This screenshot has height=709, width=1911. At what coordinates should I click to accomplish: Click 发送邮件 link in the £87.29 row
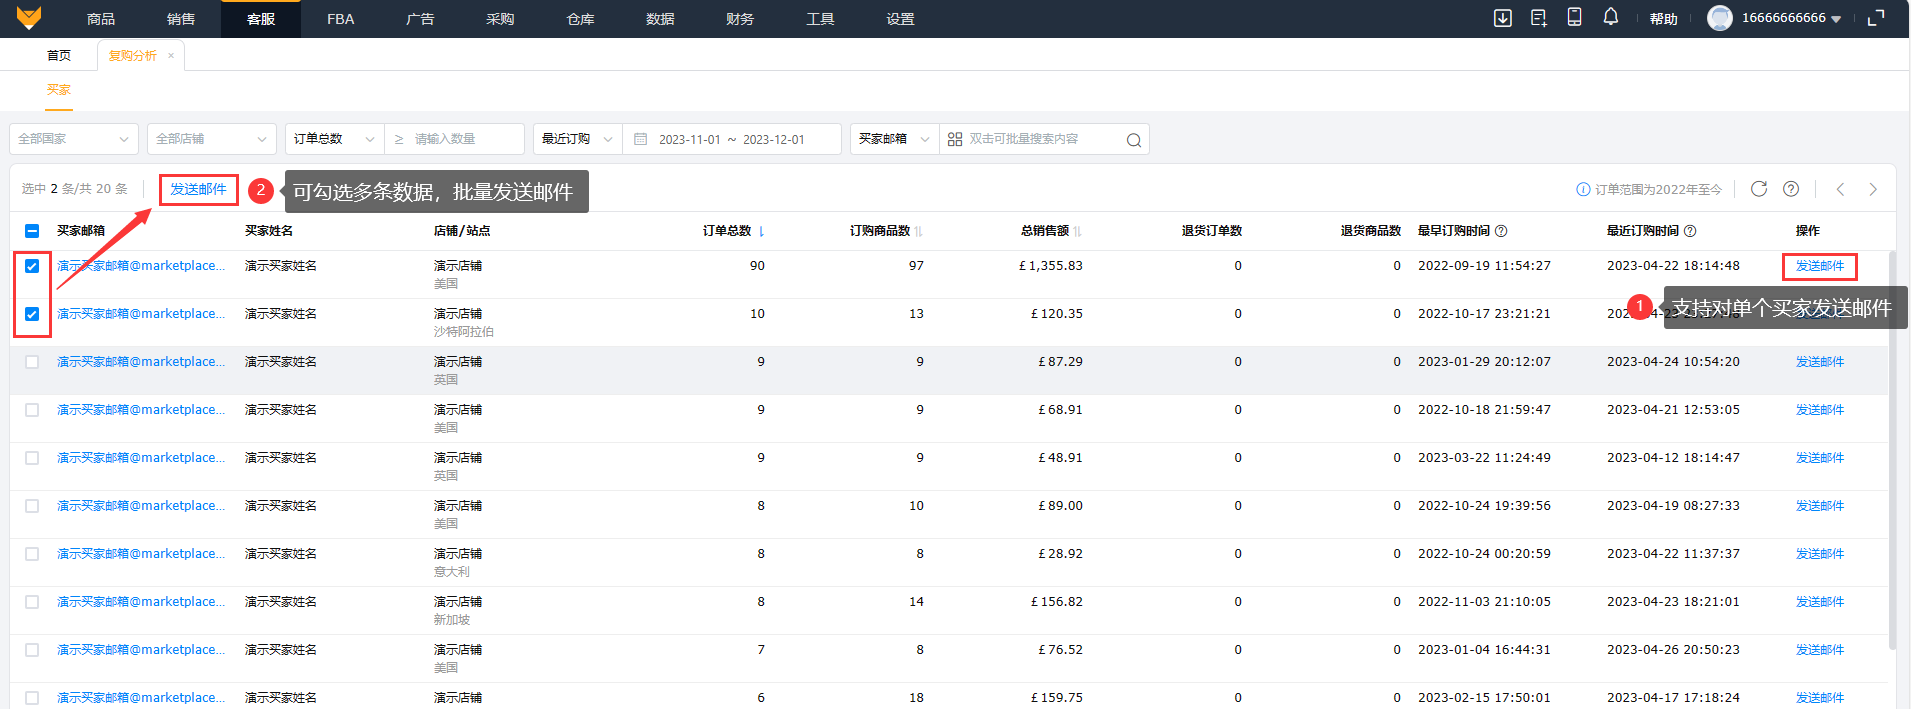(x=1819, y=362)
